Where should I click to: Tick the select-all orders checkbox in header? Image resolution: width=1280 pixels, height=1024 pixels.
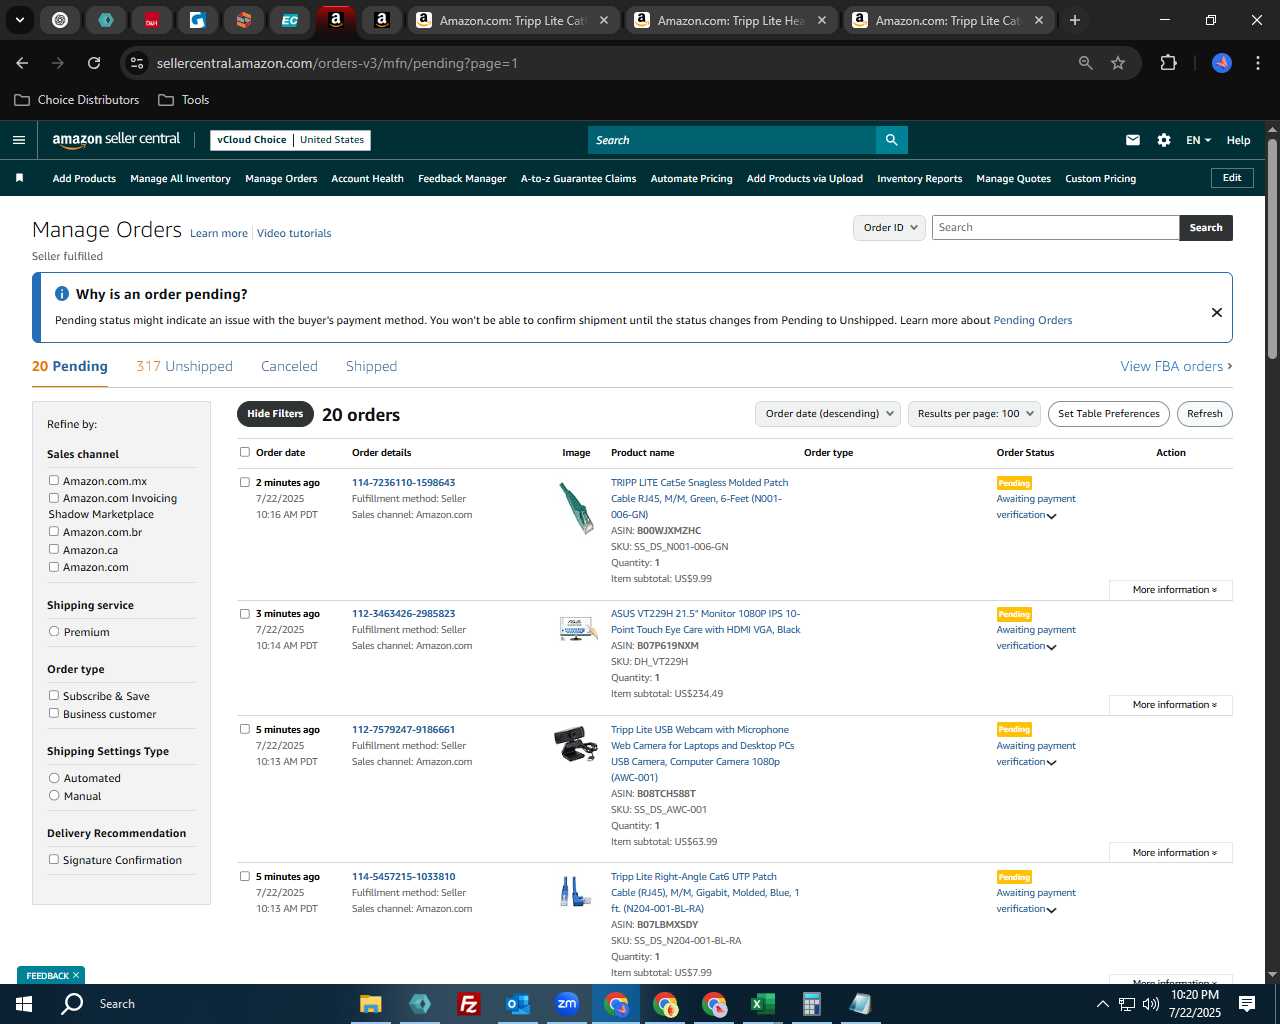pyautogui.click(x=244, y=453)
